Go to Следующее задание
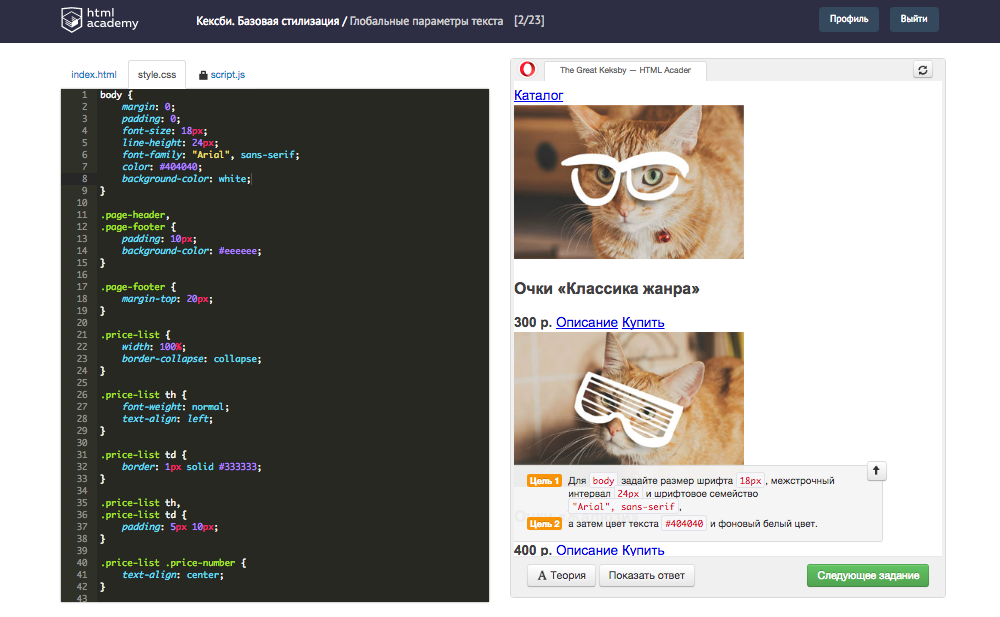Image resolution: width=1000 pixels, height=617 pixels. 868,576
